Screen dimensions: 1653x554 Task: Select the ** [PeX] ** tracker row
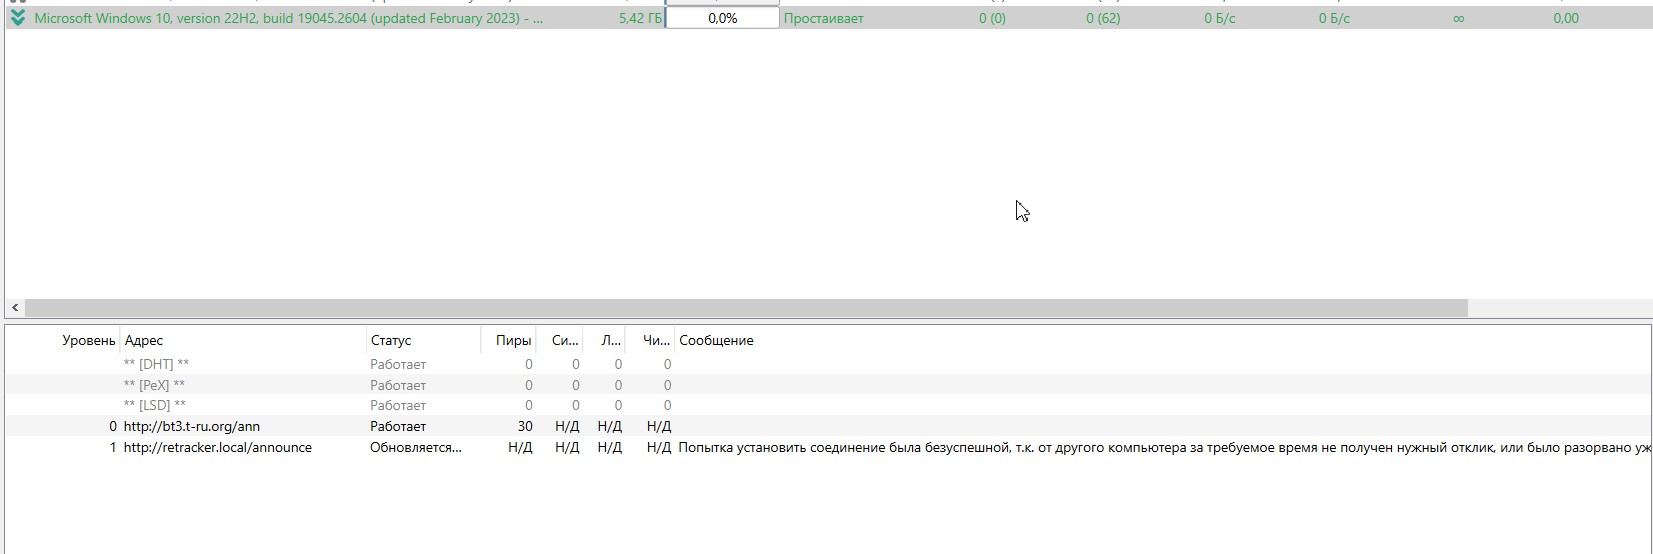click(x=154, y=385)
